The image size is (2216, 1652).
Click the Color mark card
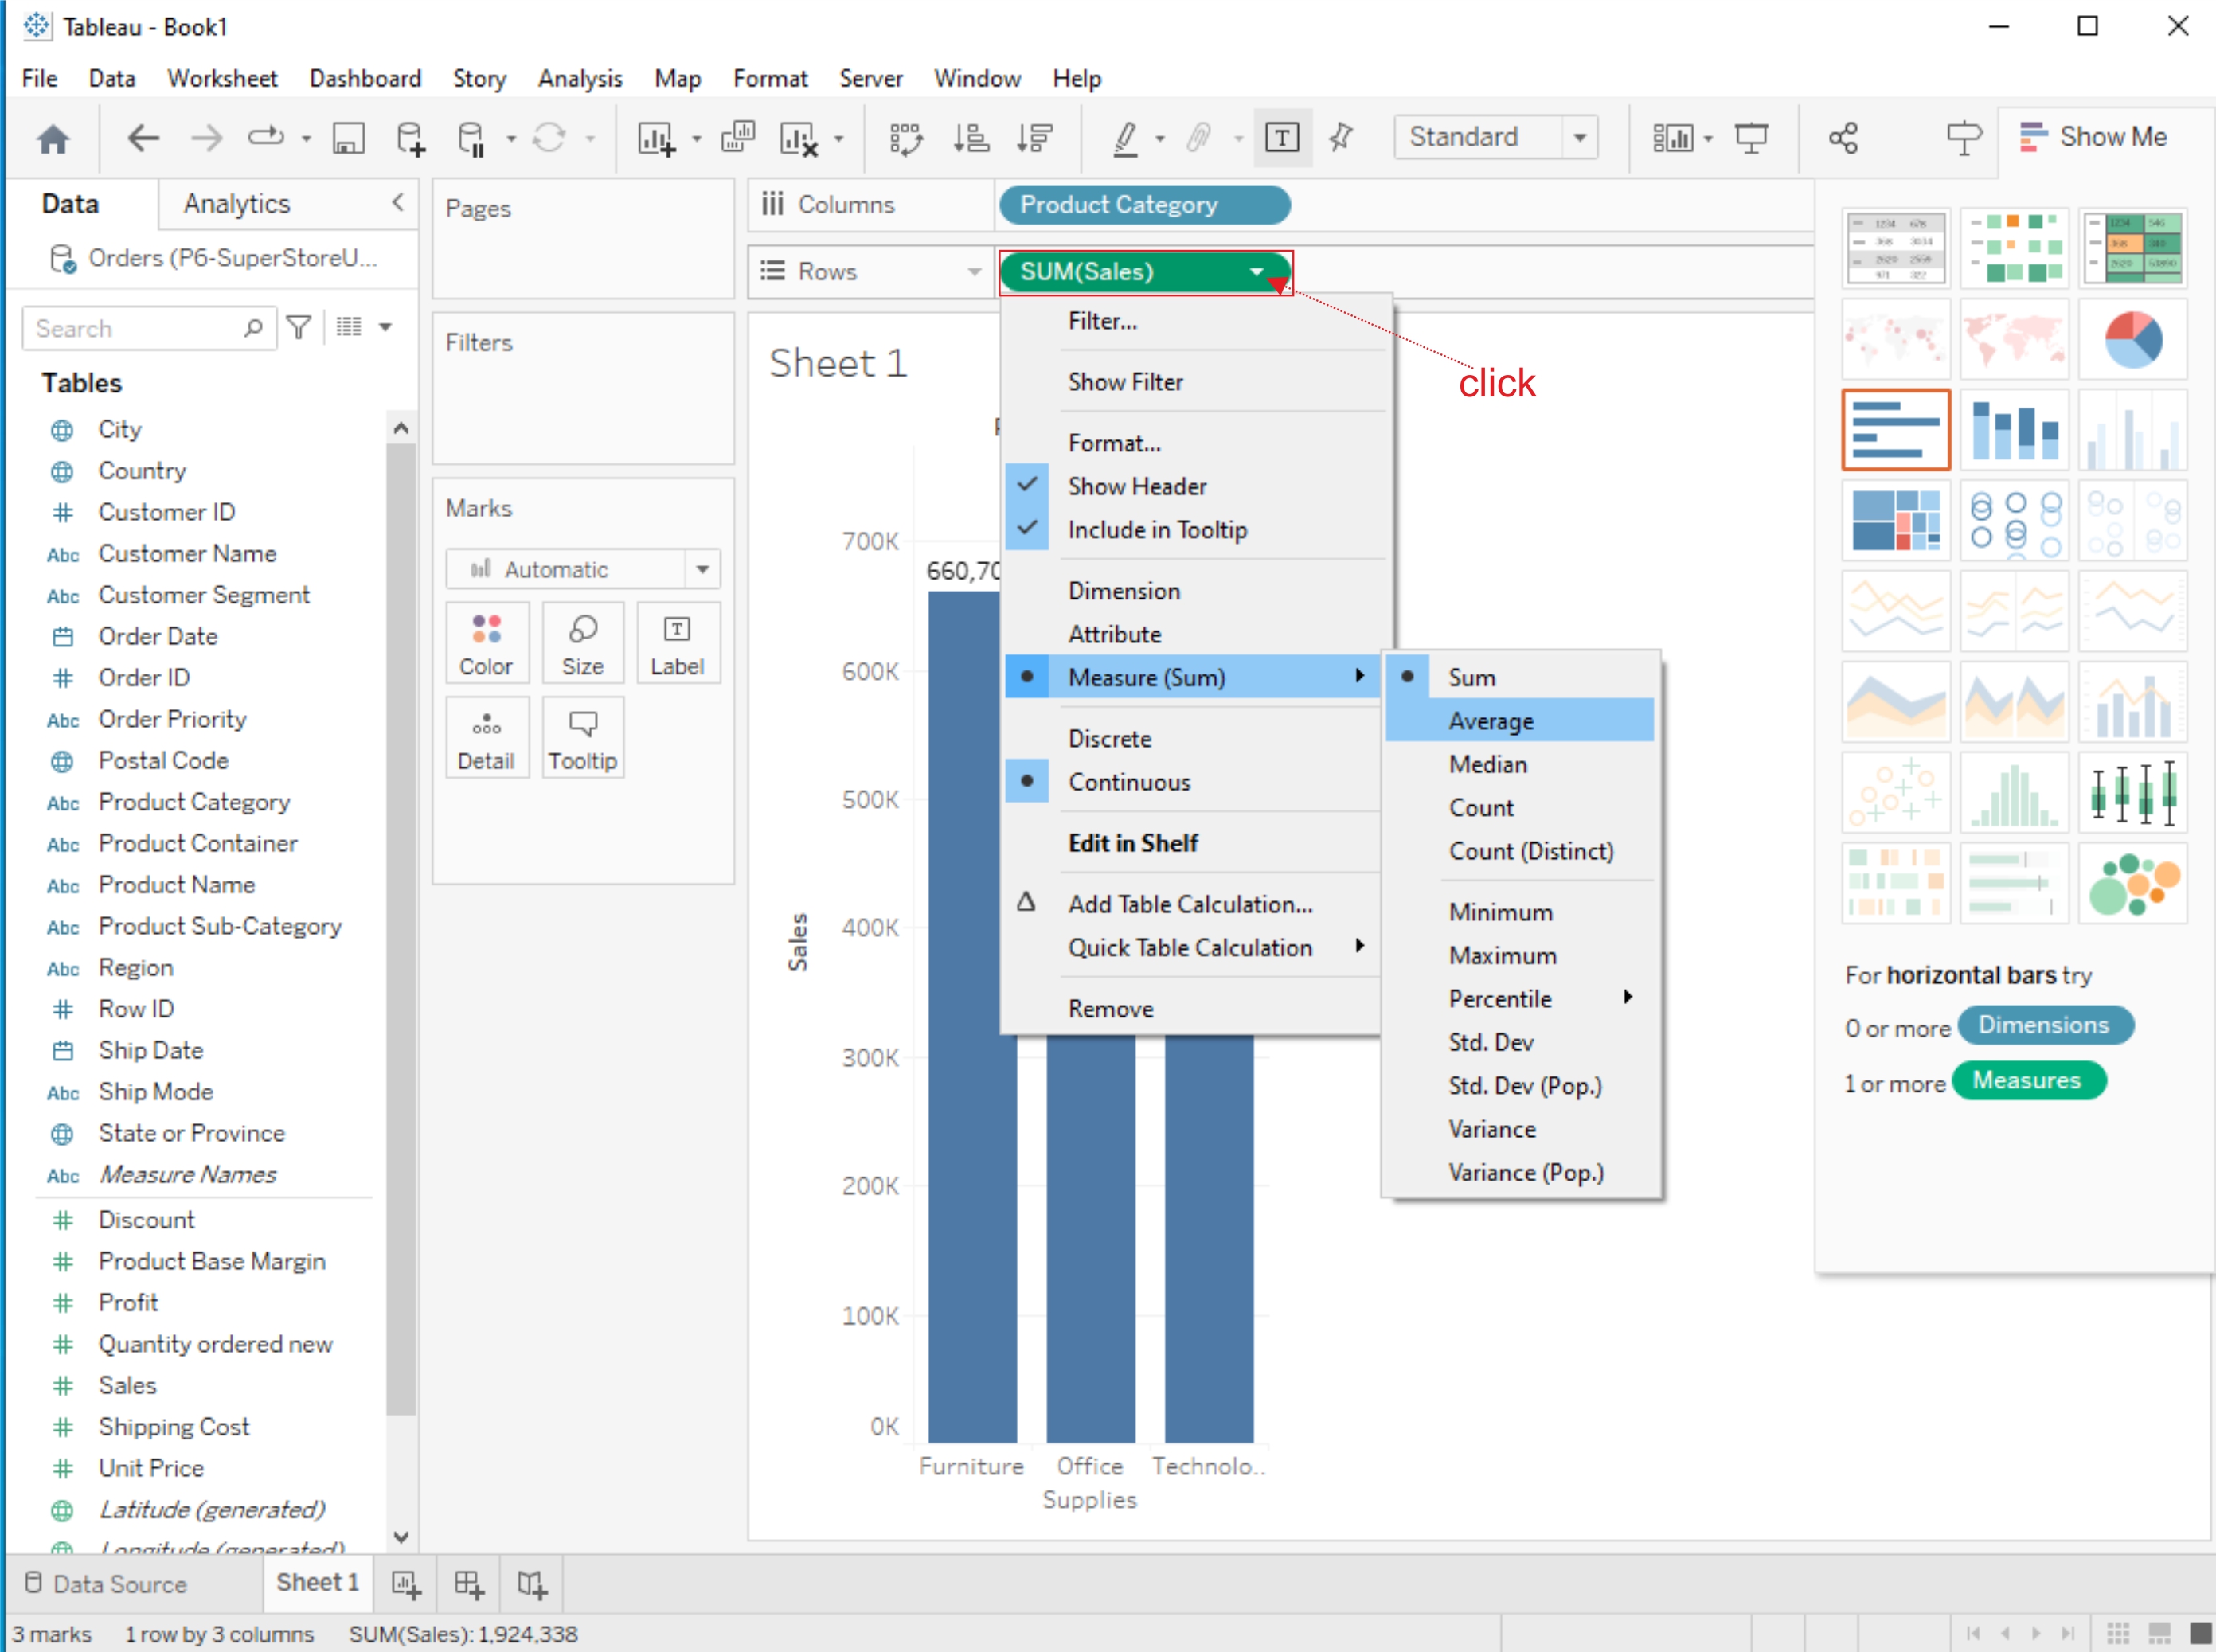486,643
